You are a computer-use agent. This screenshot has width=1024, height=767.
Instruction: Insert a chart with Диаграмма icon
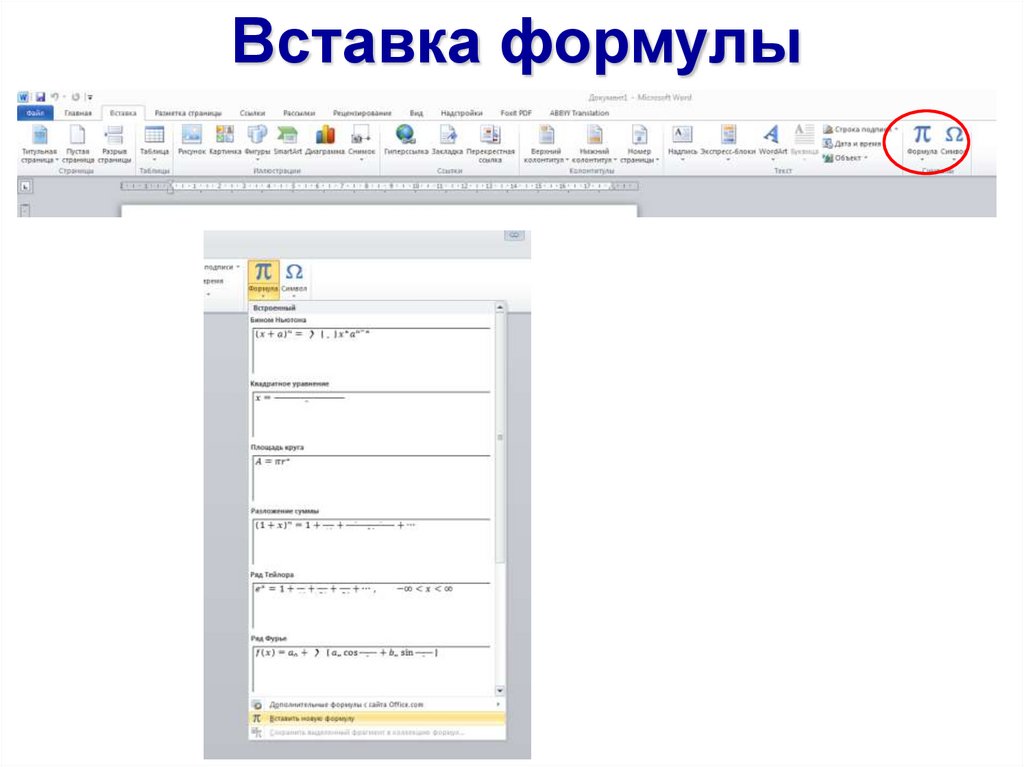pos(325,135)
